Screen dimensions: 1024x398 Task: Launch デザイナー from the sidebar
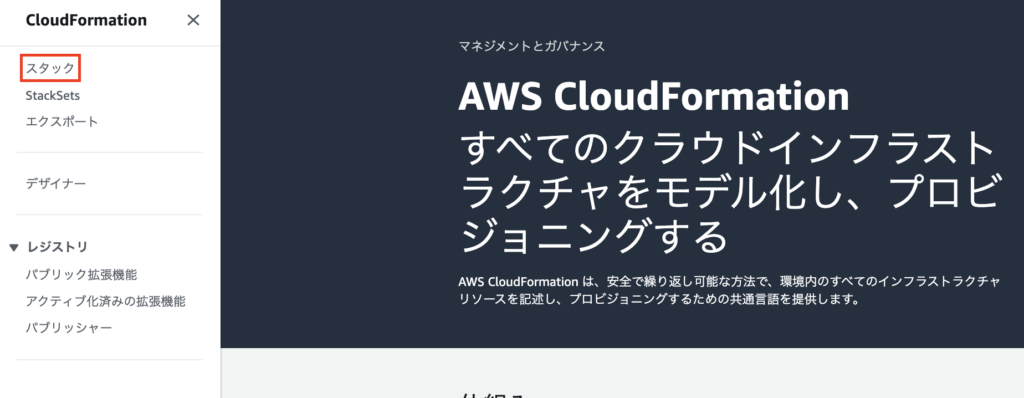coord(56,184)
